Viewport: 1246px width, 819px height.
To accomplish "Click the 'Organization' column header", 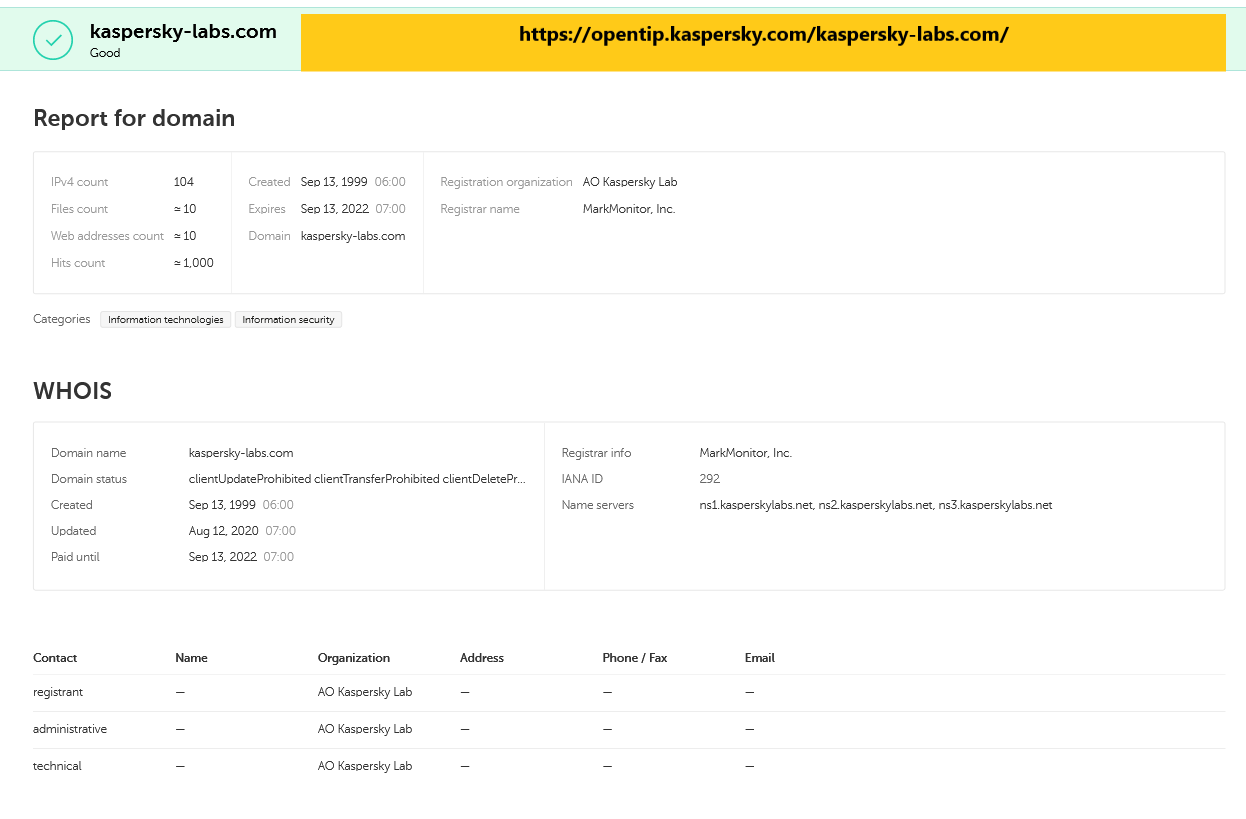I will tap(354, 658).
